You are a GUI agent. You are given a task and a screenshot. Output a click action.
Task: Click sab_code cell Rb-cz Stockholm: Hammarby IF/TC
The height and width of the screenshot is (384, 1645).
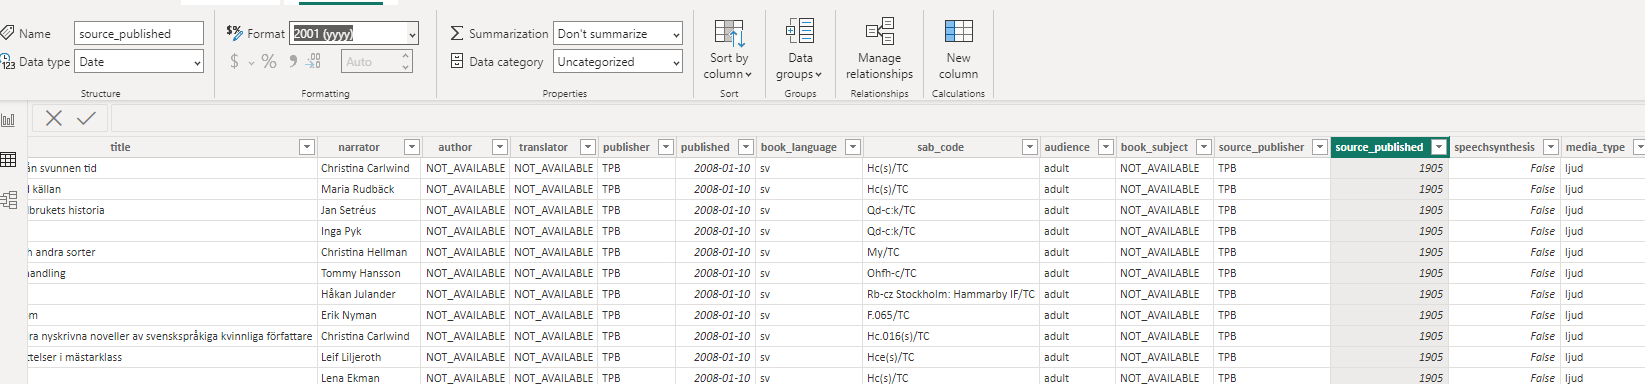[x=951, y=294]
